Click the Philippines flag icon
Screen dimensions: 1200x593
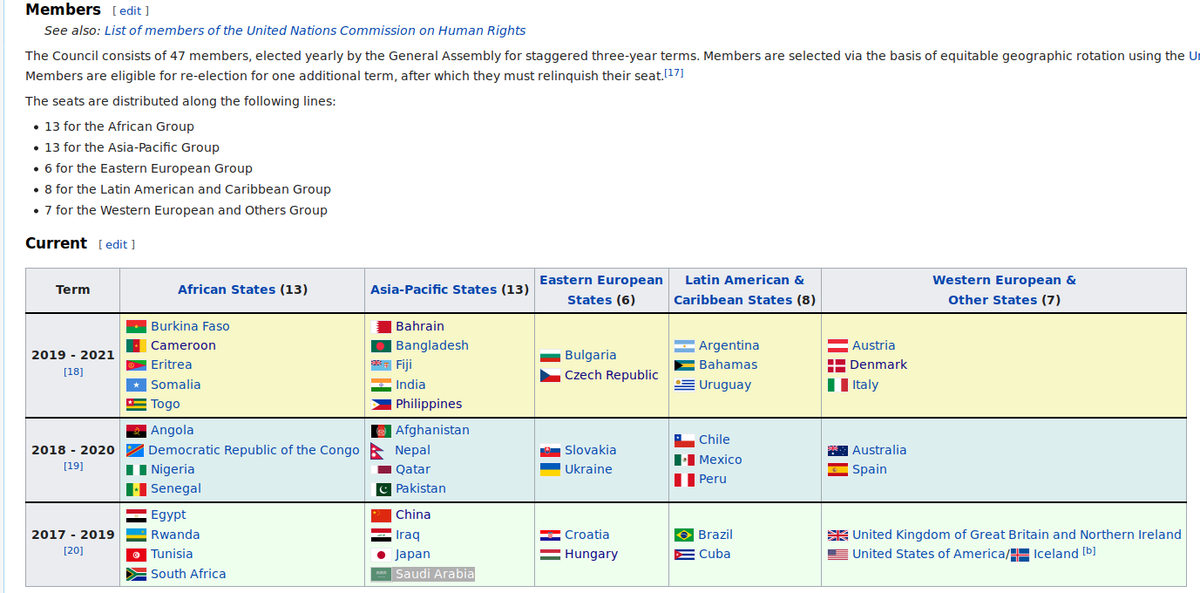coord(381,404)
